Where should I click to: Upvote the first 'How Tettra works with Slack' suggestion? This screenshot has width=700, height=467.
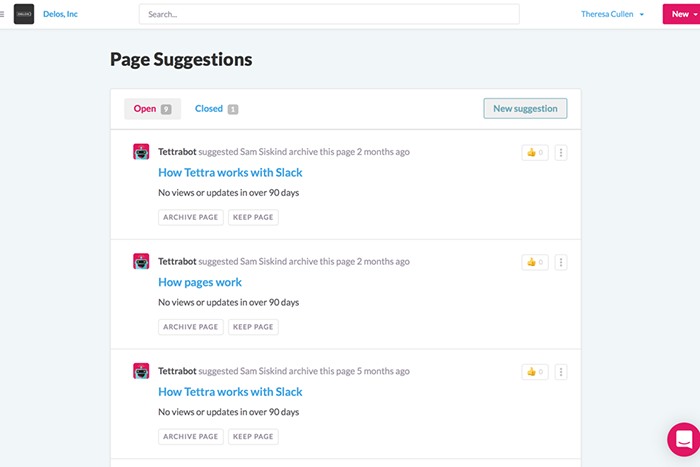pos(534,153)
